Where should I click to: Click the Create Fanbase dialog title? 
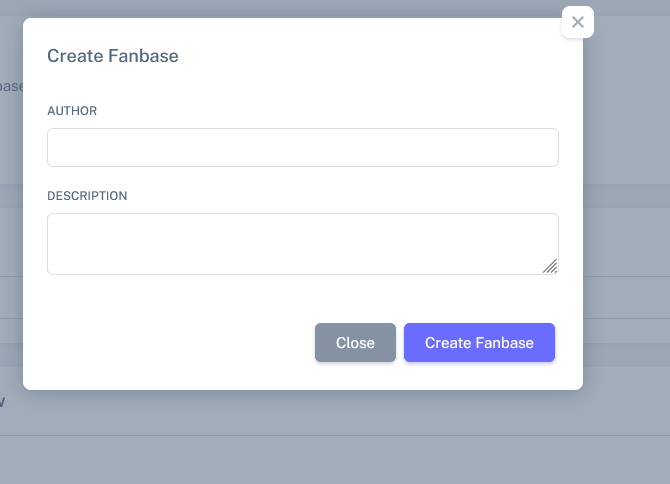click(x=113, y=56)
